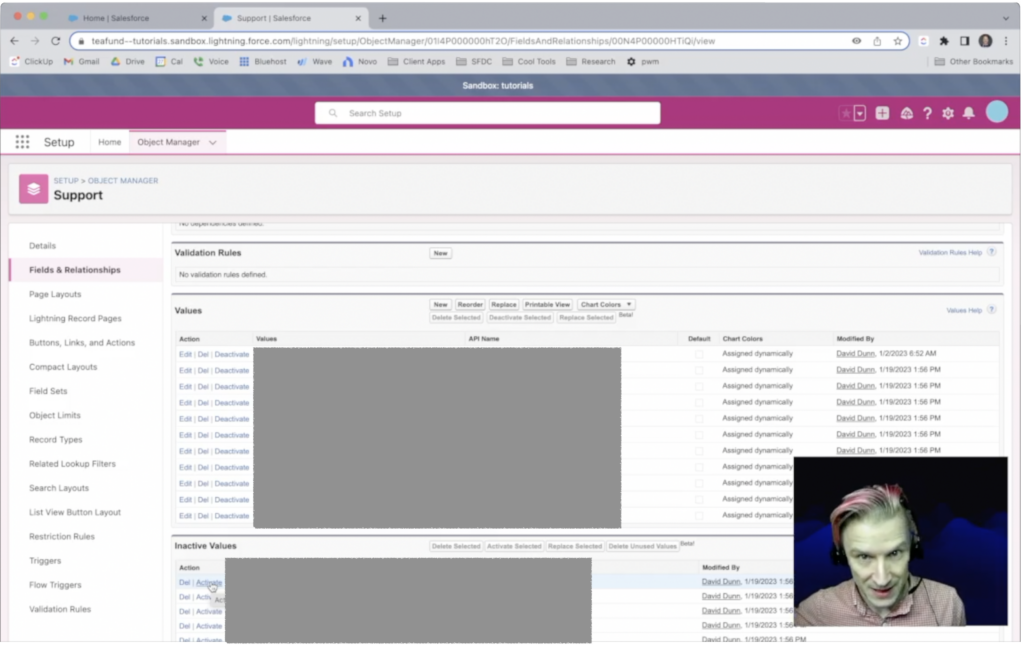Viewport: 1024px width, 645px height.
Task: Open the Global Actions plus icon
Action: (882, 113)
